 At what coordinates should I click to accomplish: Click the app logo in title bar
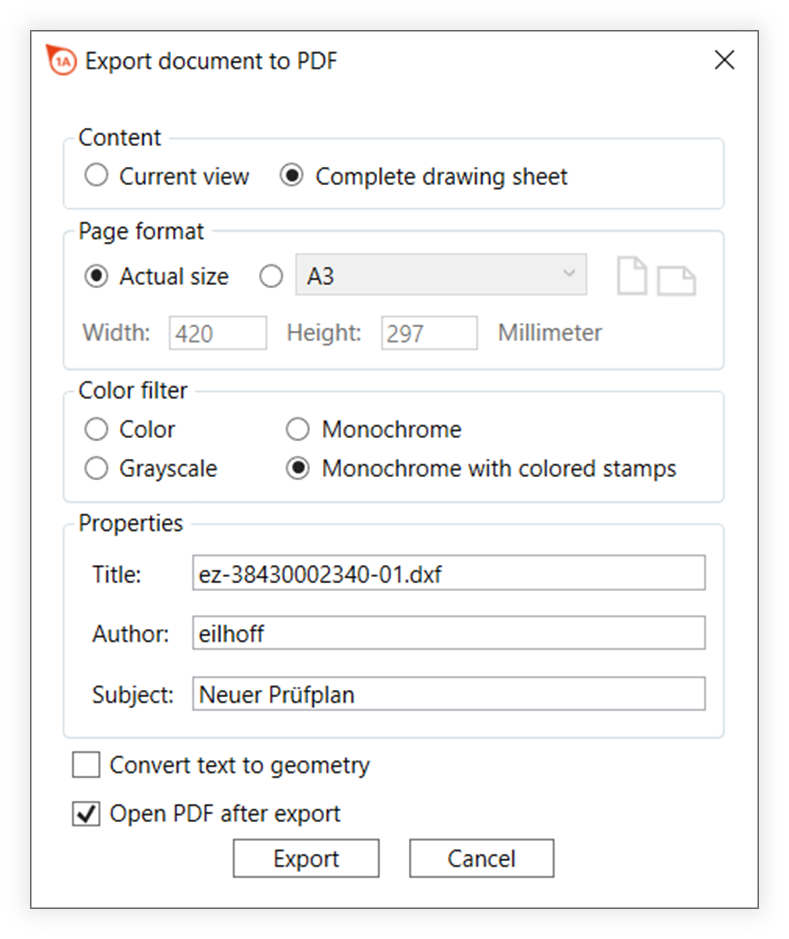tap(62, 61)
